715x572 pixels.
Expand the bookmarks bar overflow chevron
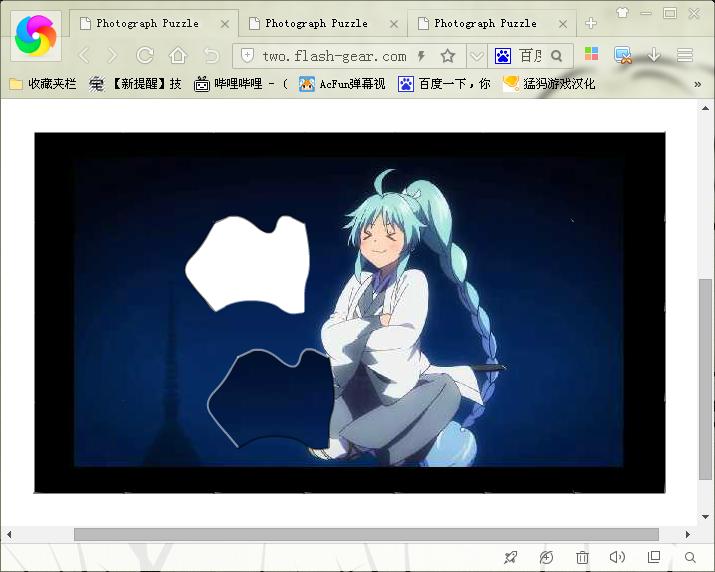coord(697,84)
